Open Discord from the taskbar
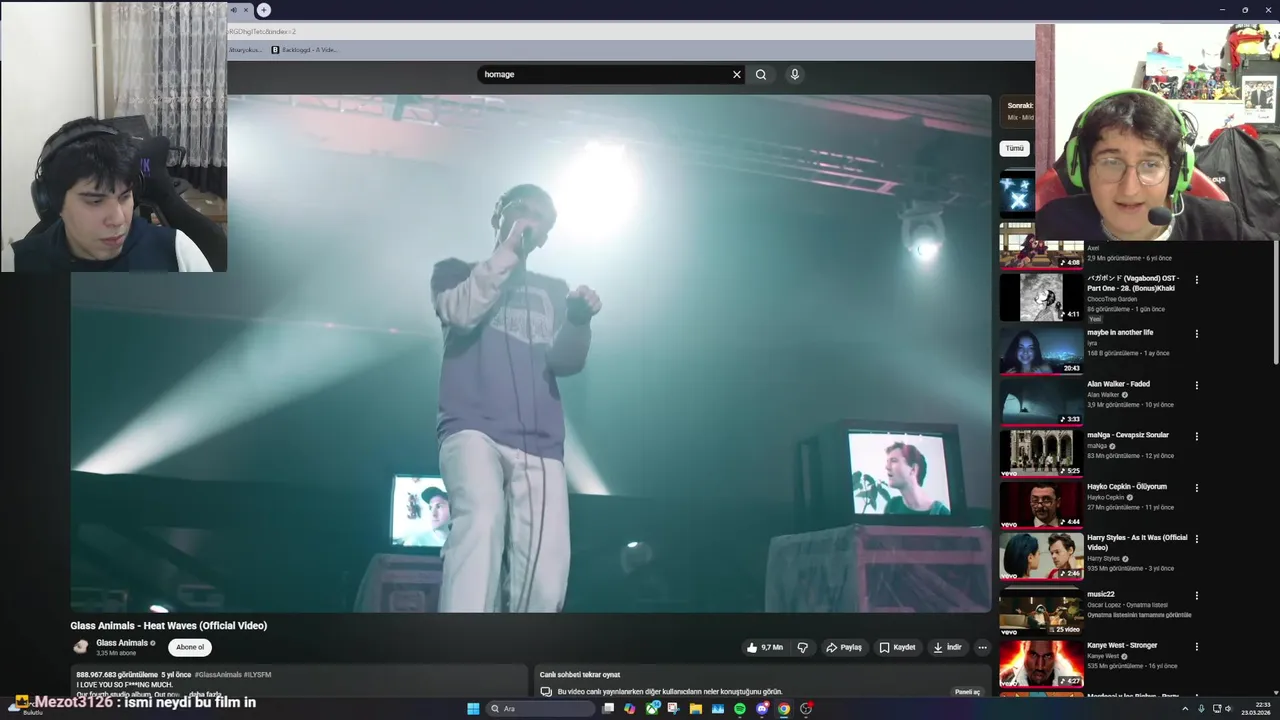 762,709
